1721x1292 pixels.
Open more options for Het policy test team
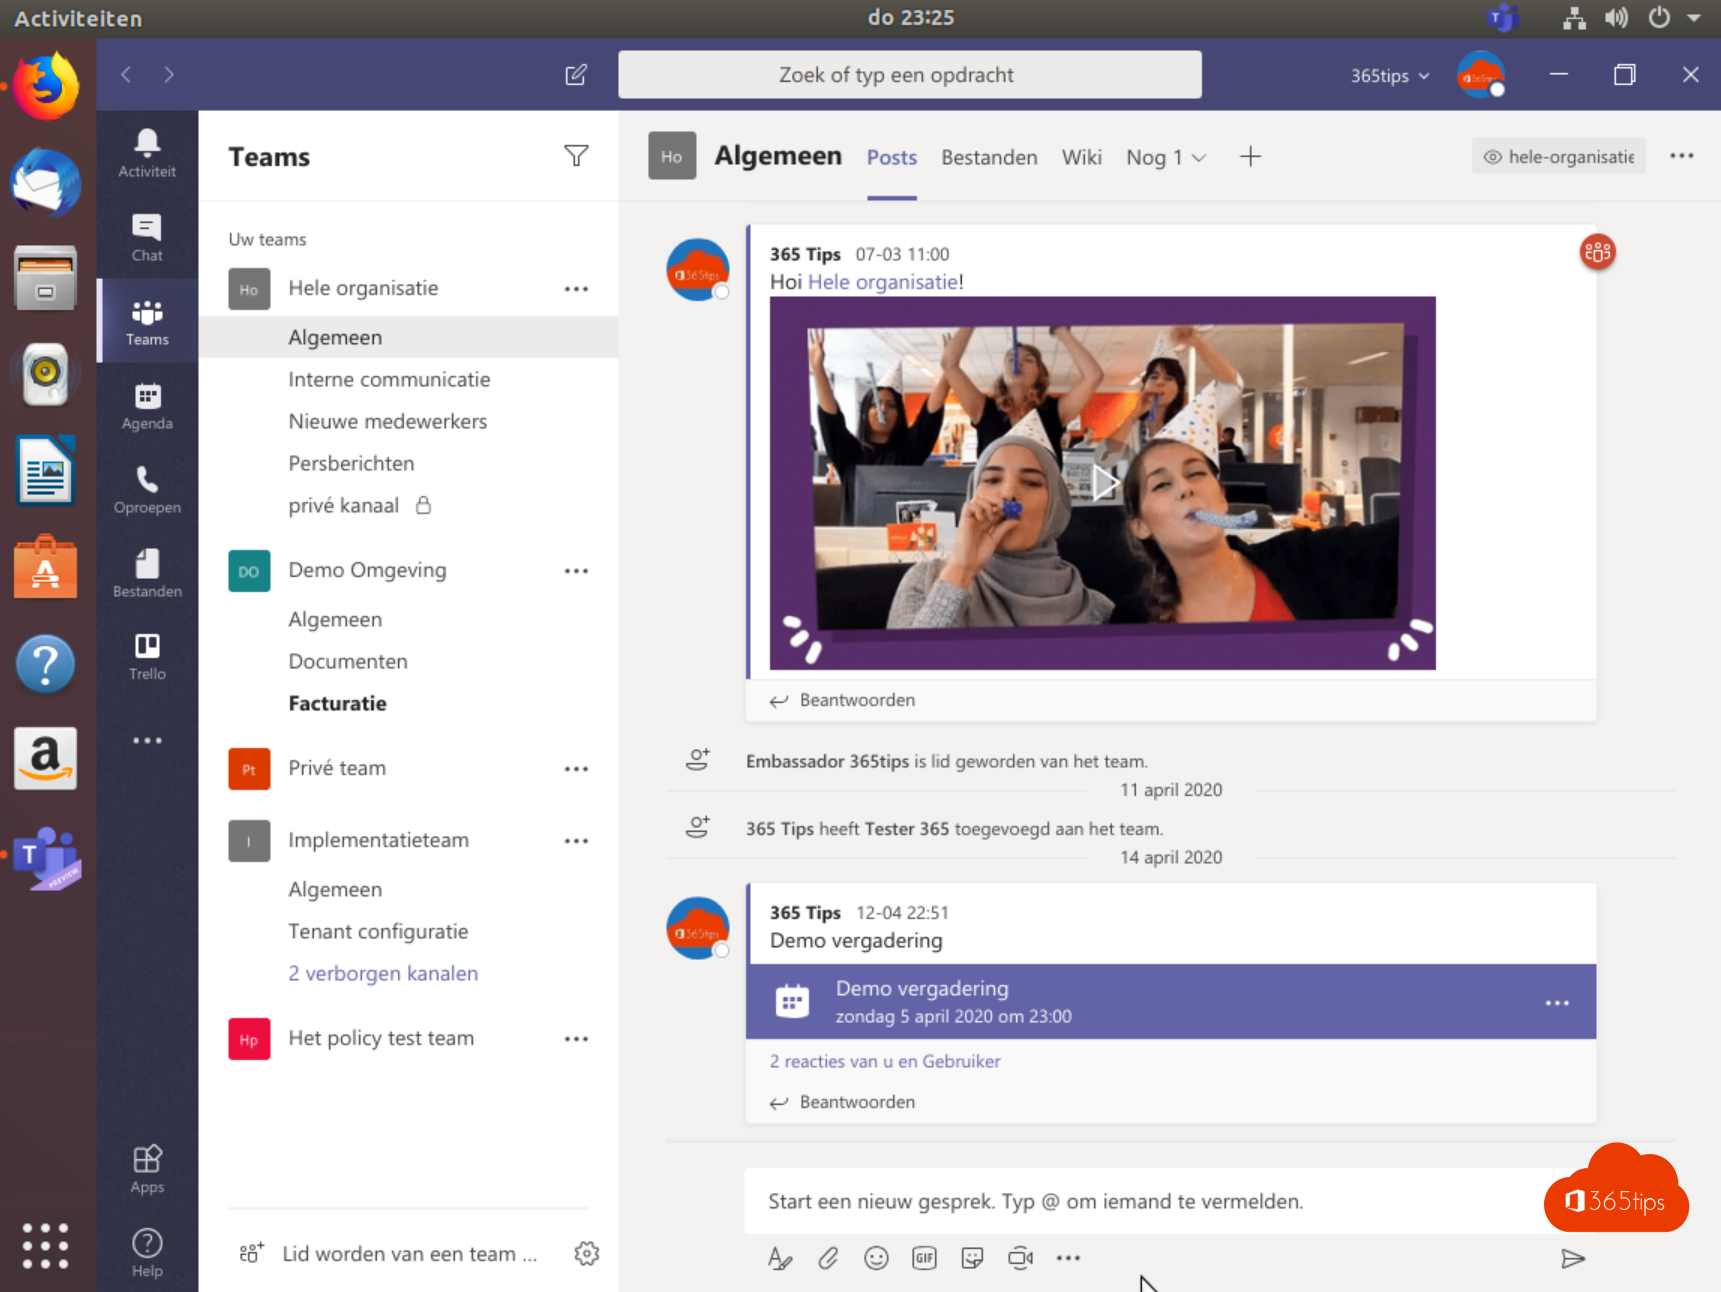[x=576, y=1039]
